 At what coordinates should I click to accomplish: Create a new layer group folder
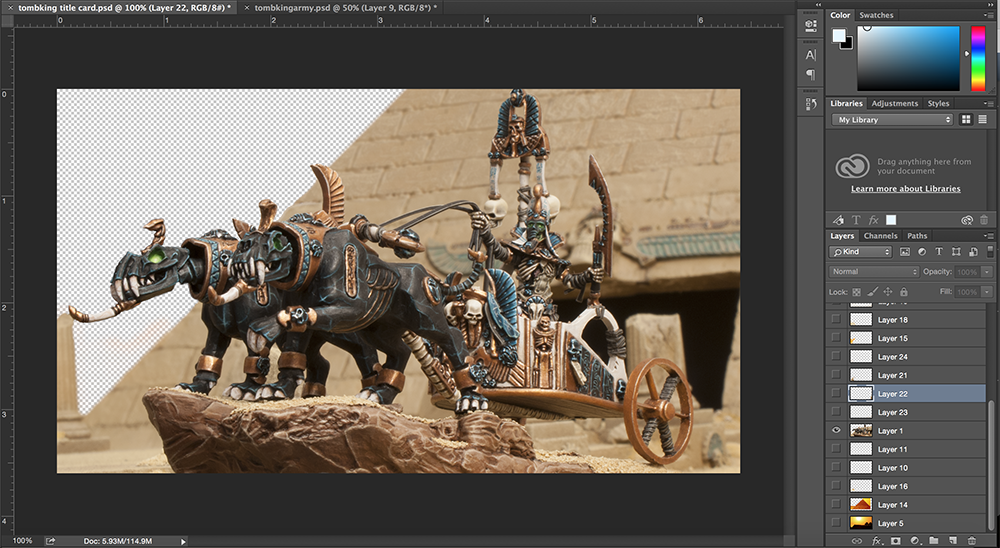tap(933, 541)
